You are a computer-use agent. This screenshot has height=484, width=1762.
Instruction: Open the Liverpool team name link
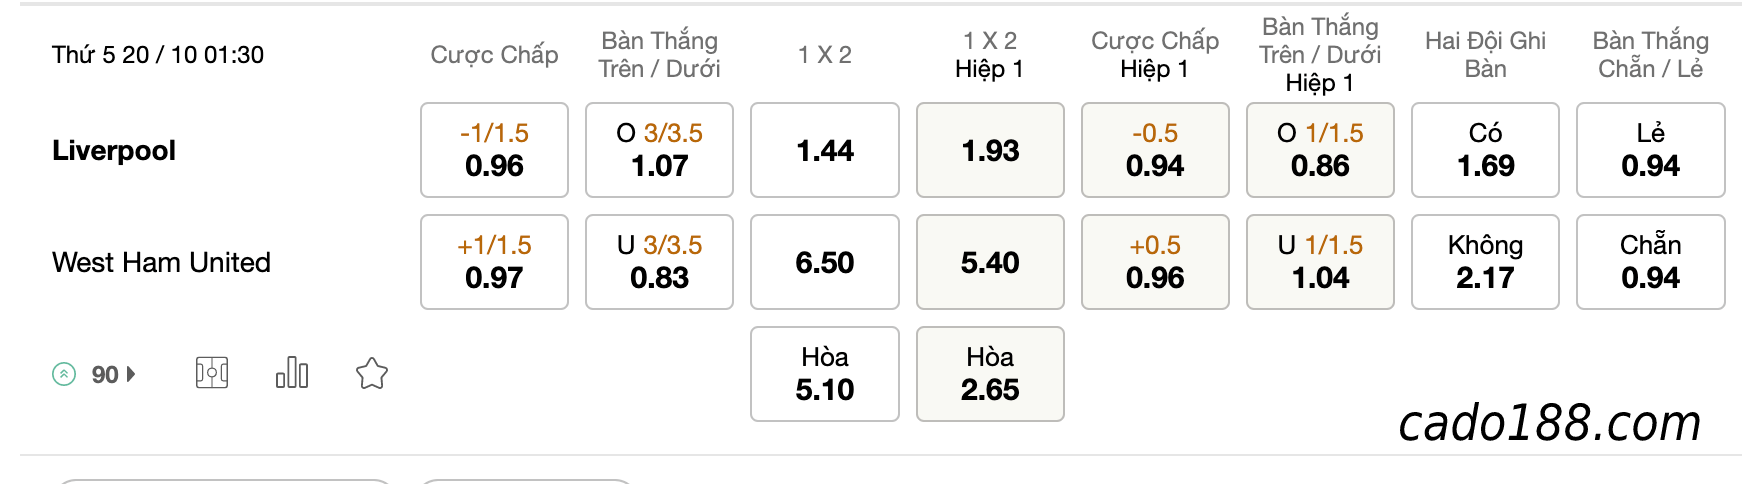pyautogui.click(x=114, y=151)
